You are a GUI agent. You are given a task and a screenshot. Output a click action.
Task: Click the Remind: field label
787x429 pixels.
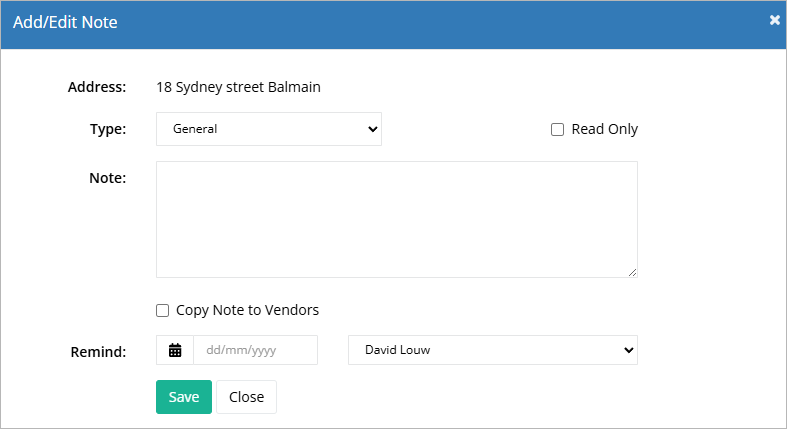click(x=98, y=352)
